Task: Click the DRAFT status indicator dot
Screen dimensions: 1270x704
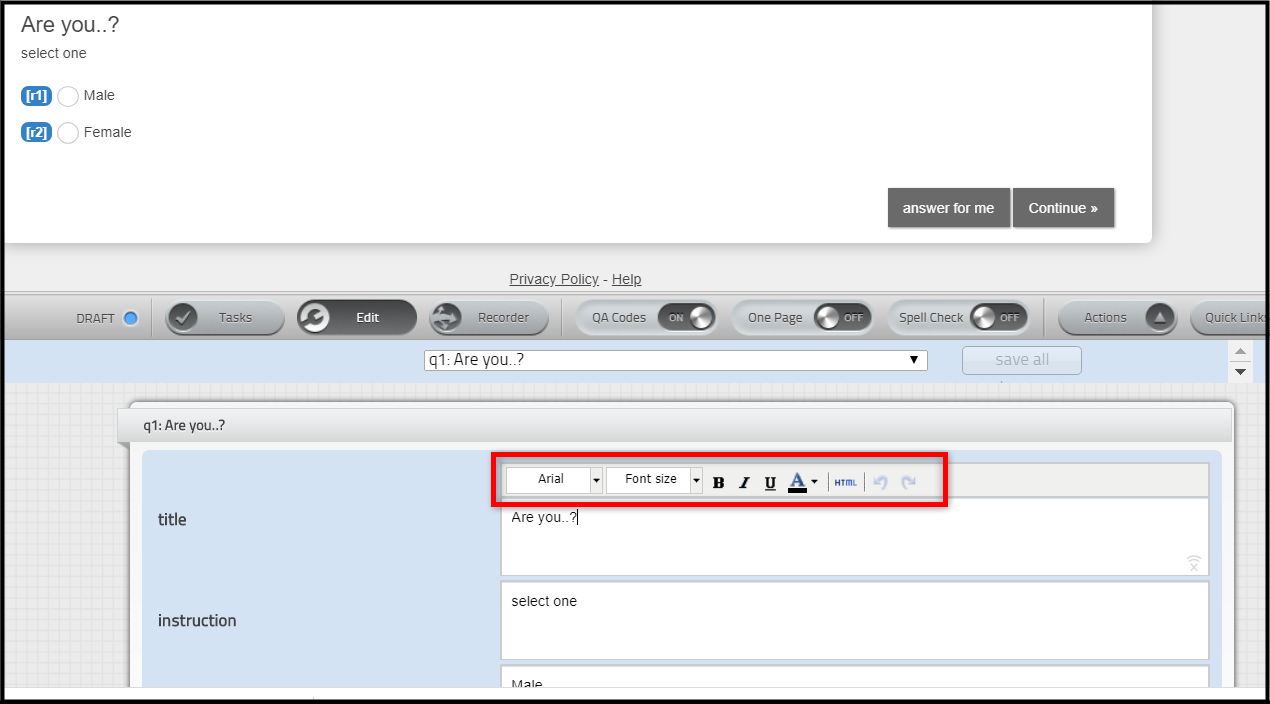Action: pos(130,319)
